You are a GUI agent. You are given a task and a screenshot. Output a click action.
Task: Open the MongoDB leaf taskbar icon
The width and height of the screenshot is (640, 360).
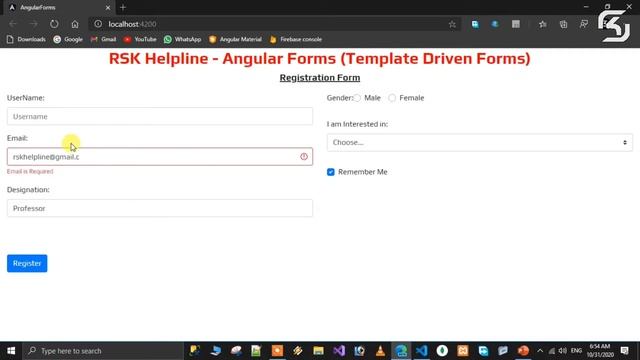tap(442, 351)
